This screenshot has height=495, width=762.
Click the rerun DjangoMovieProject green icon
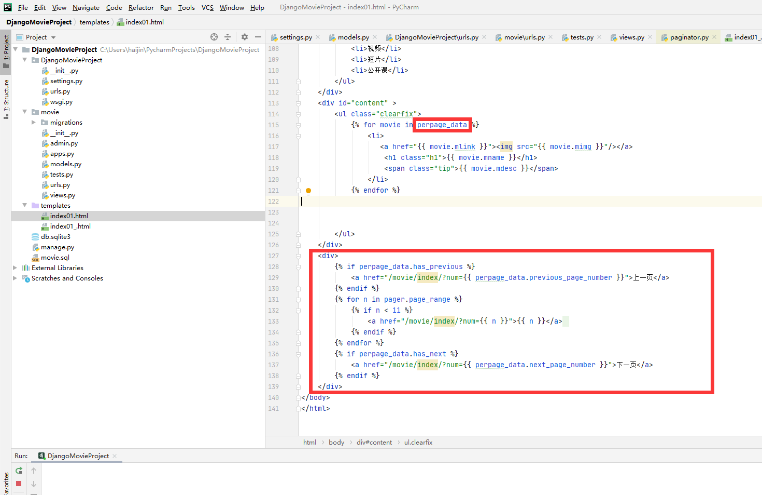19,470
